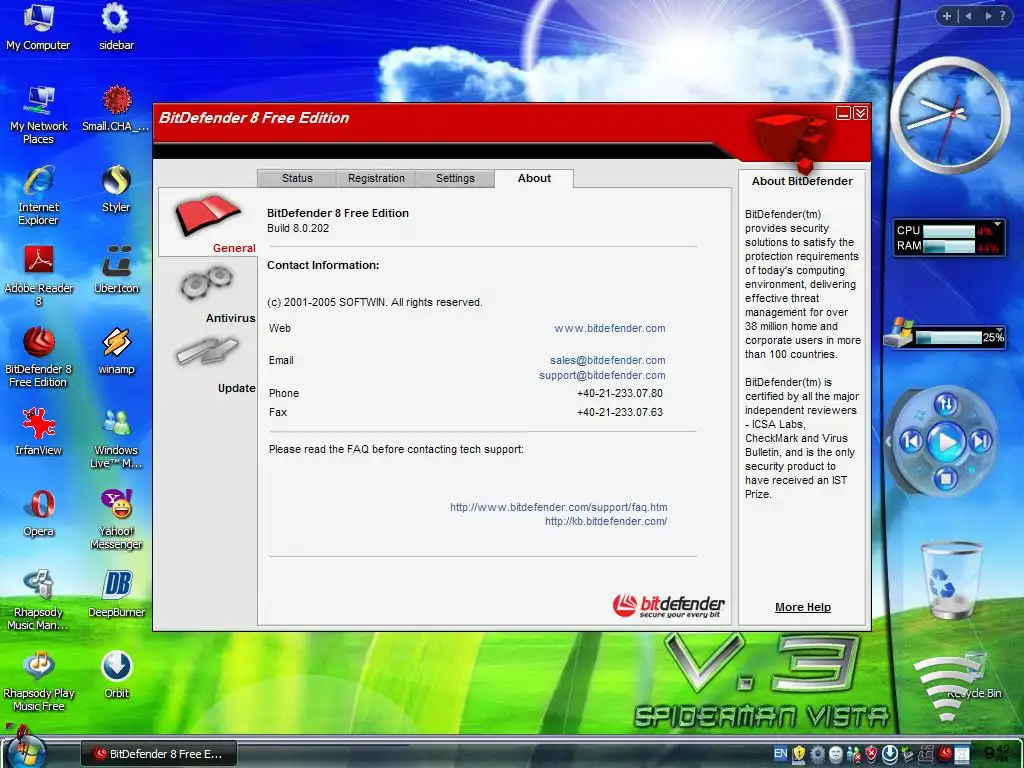
Task: Switch to the Status tab
Action: click(x=297, y=178)
